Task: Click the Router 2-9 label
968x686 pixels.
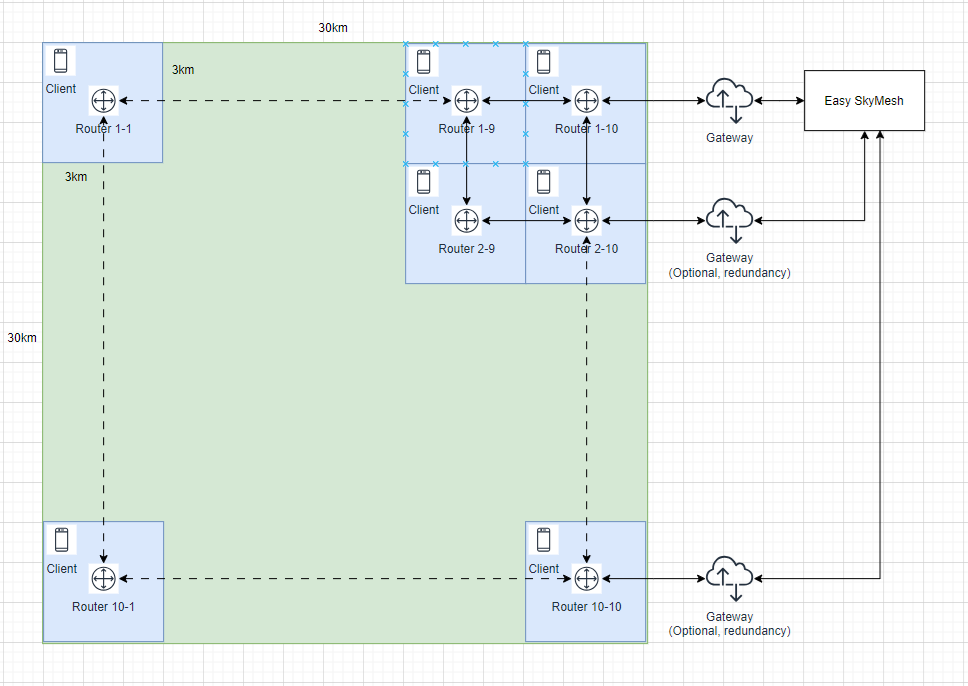Action: tap(467, 249)
